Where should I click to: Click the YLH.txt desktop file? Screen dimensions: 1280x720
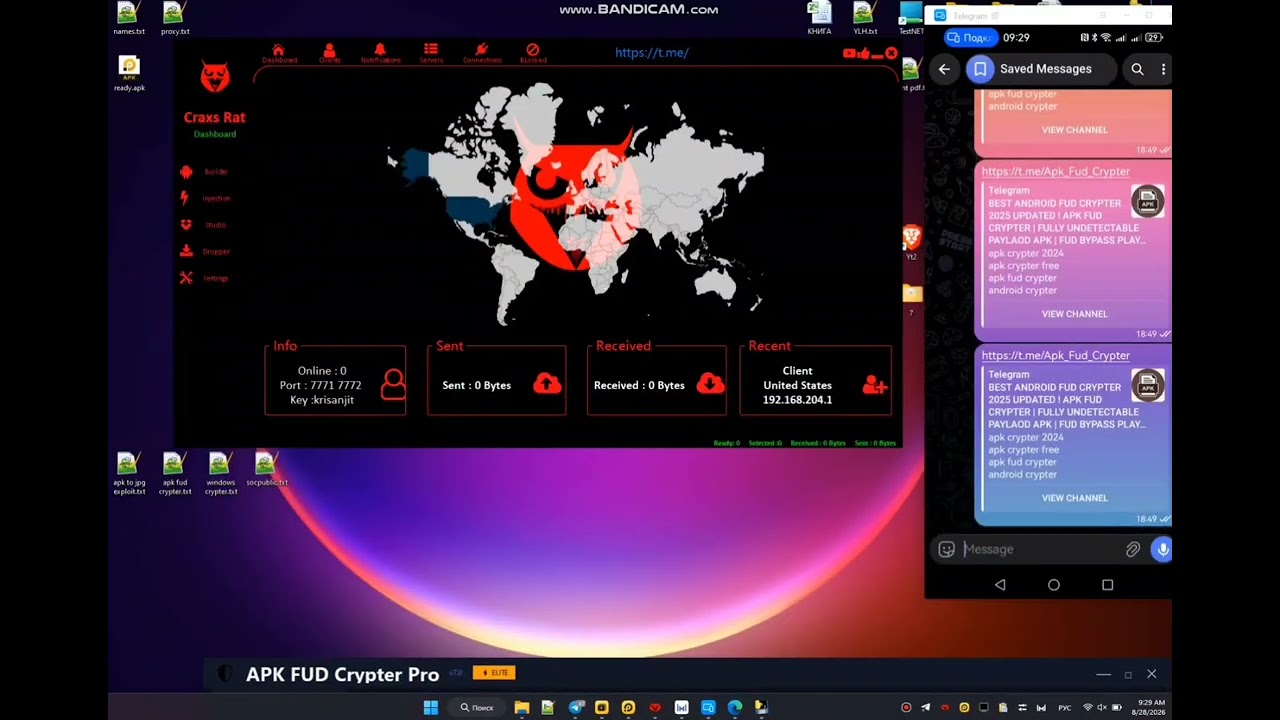pyautogui.click(x=865, y=19)
